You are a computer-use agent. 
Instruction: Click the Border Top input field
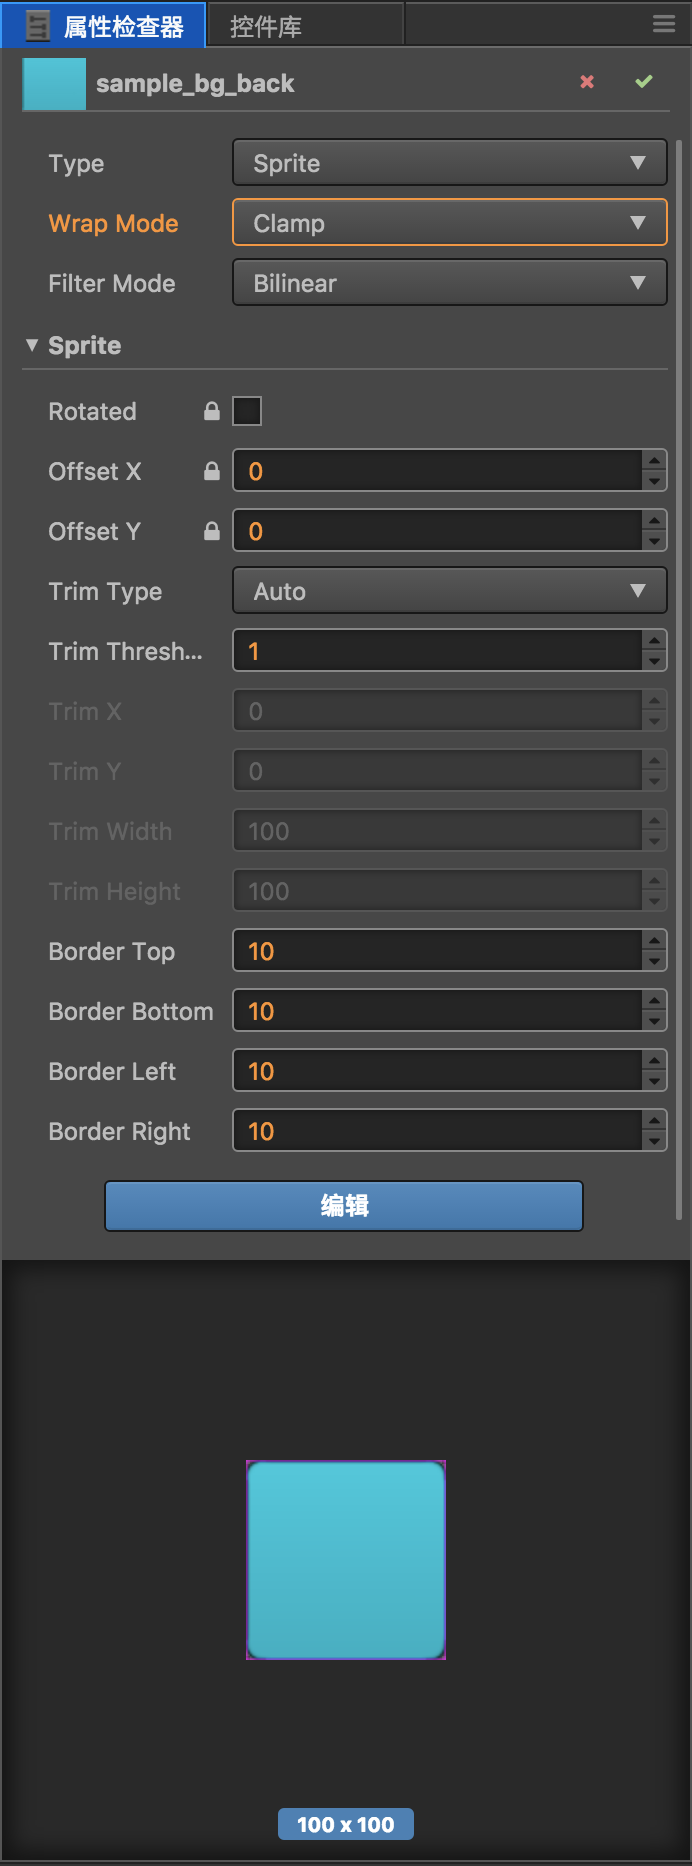pyautogui.click(x=437, y=951)
